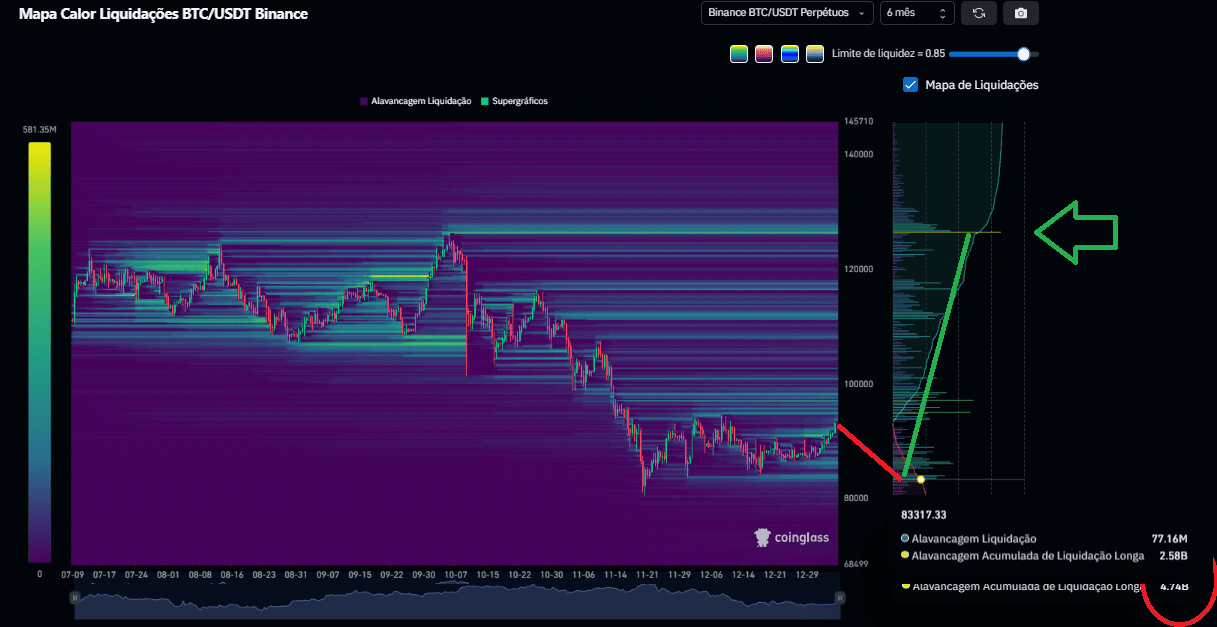The image size is (1217, 627).
Task: Open the Binance BTC/USDT Perpétuos dropdown
Action: click(x=786, y=13)
